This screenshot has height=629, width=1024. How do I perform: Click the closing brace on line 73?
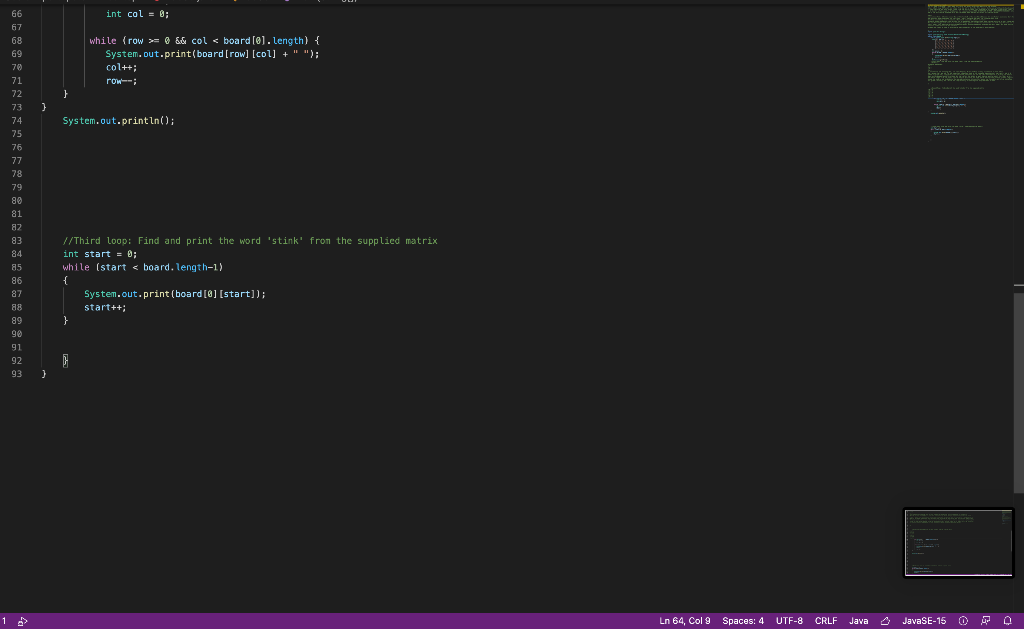pyautogui.click(x=44, y=107)
